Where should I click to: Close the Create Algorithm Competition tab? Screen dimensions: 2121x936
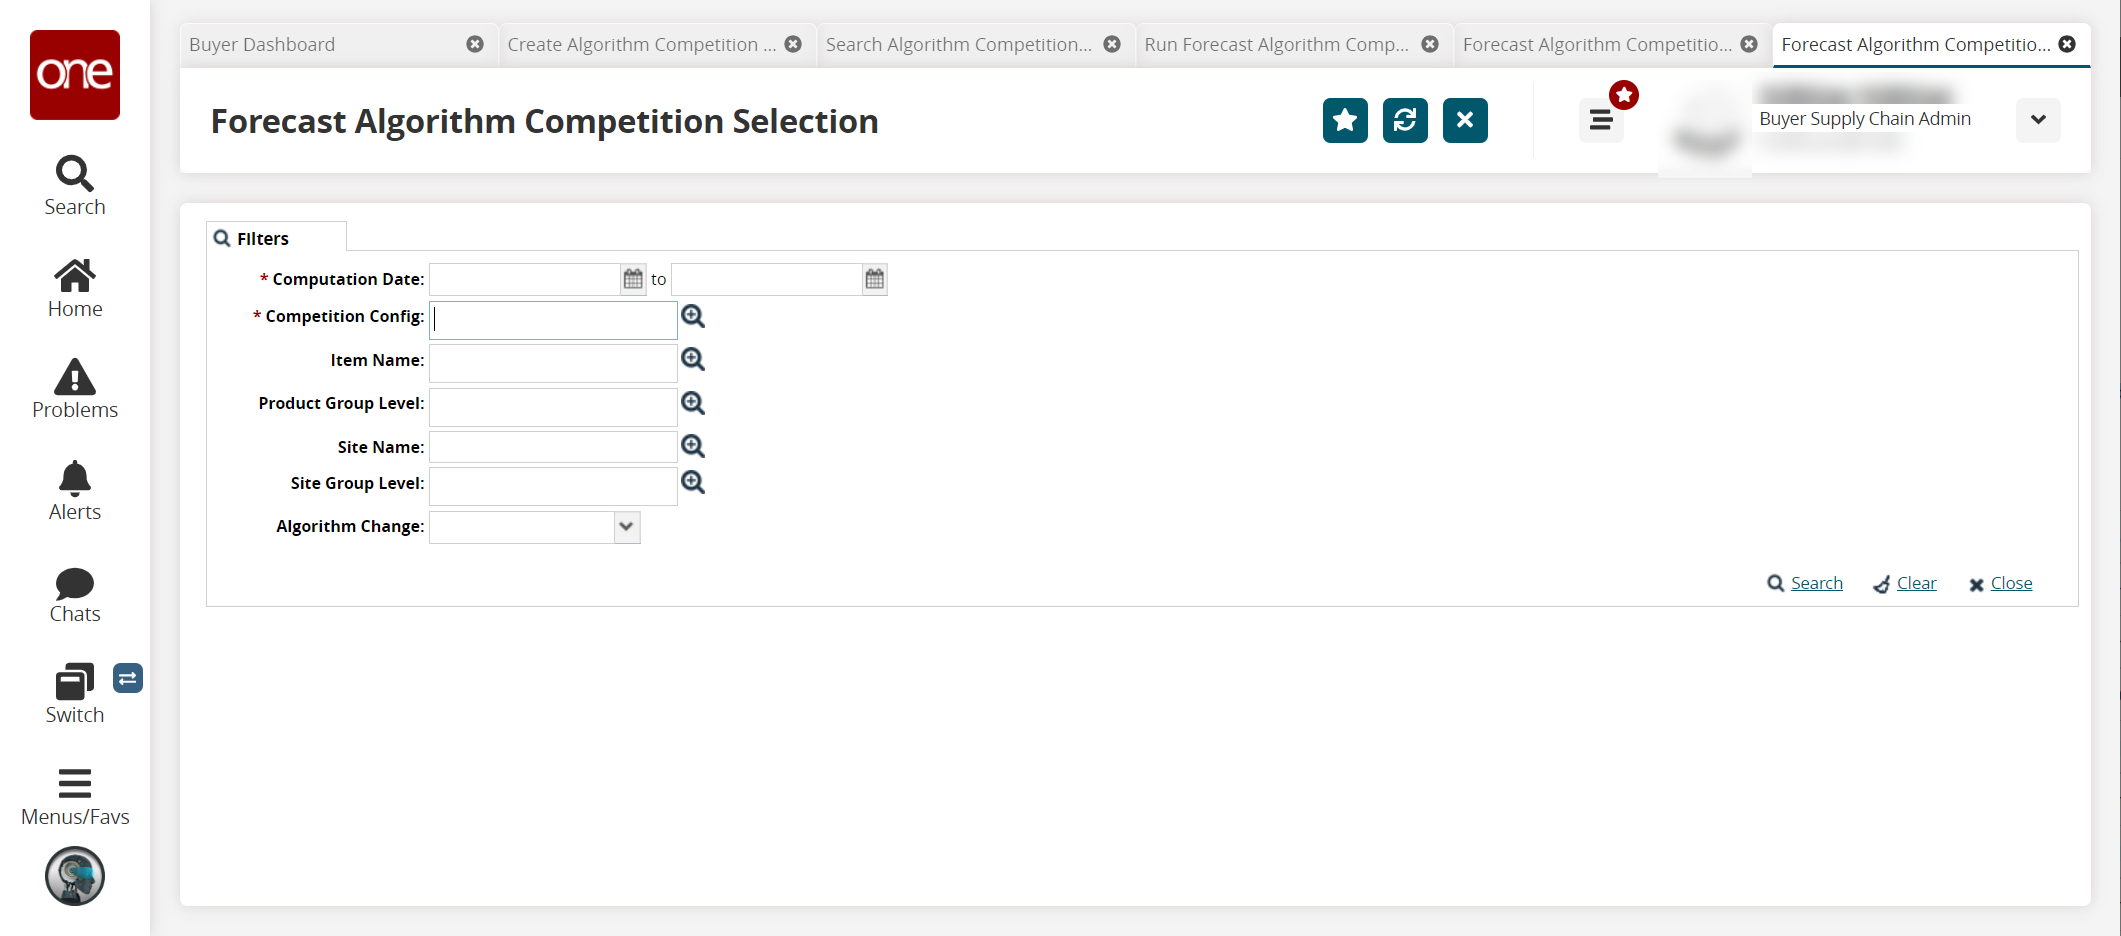pos(793,44)
